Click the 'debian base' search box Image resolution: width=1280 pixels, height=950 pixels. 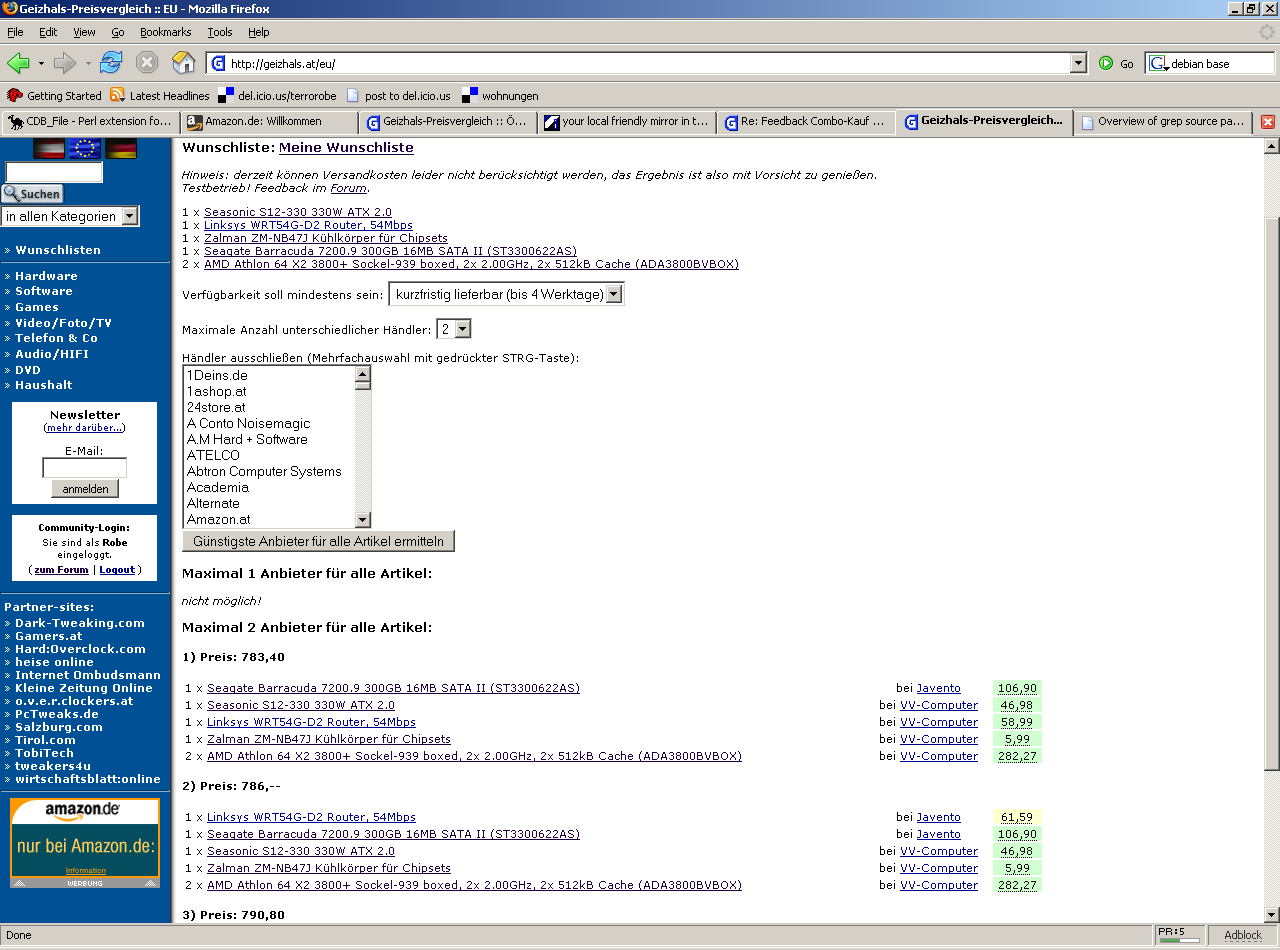(x=1221, y=63)
